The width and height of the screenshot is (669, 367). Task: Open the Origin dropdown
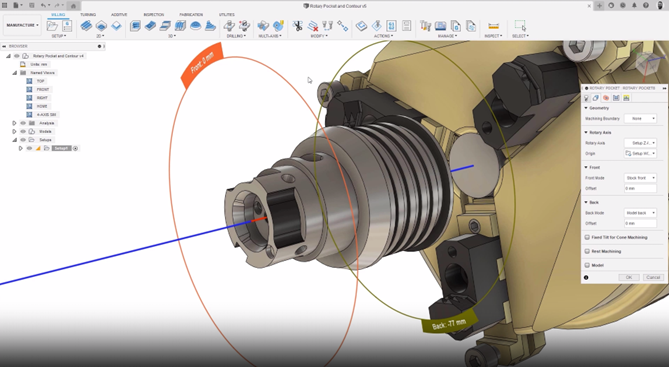point(640,154)
